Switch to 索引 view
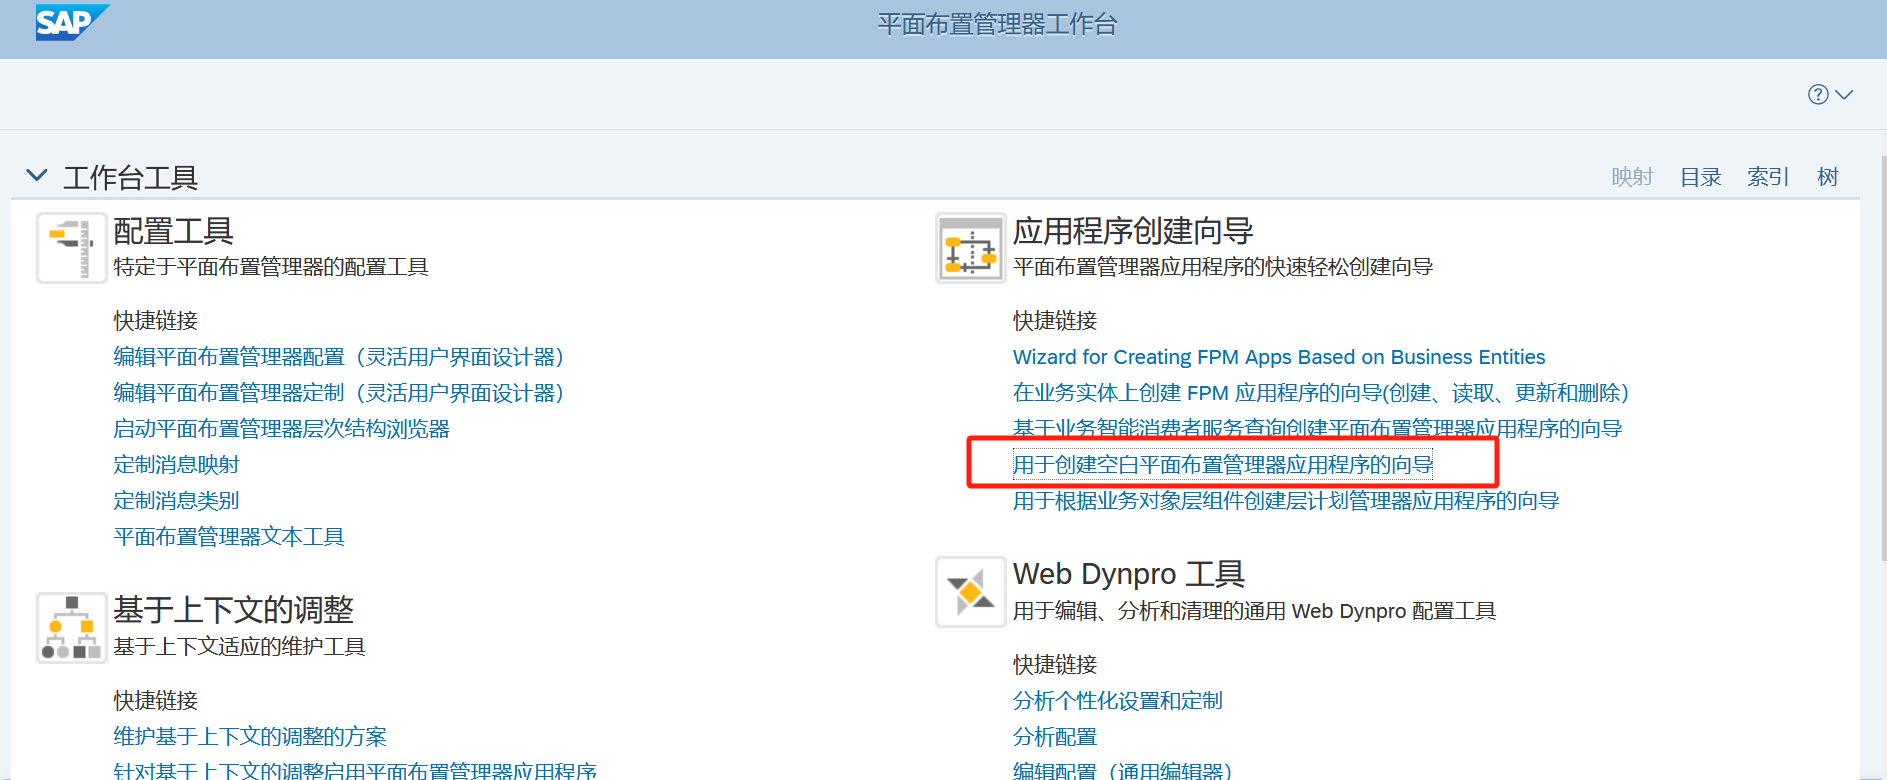 (1768, 177)
